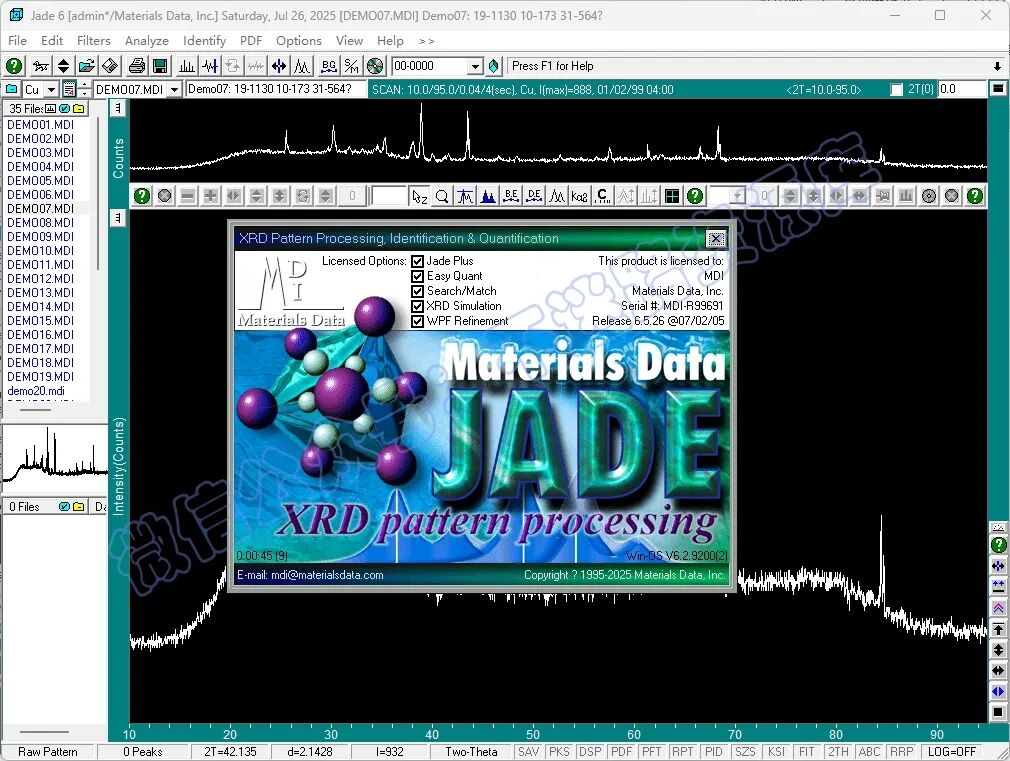Toggle Raw Pattern display in status bar
Viewport: 1010px width, 761px height.
pos(48,751)
